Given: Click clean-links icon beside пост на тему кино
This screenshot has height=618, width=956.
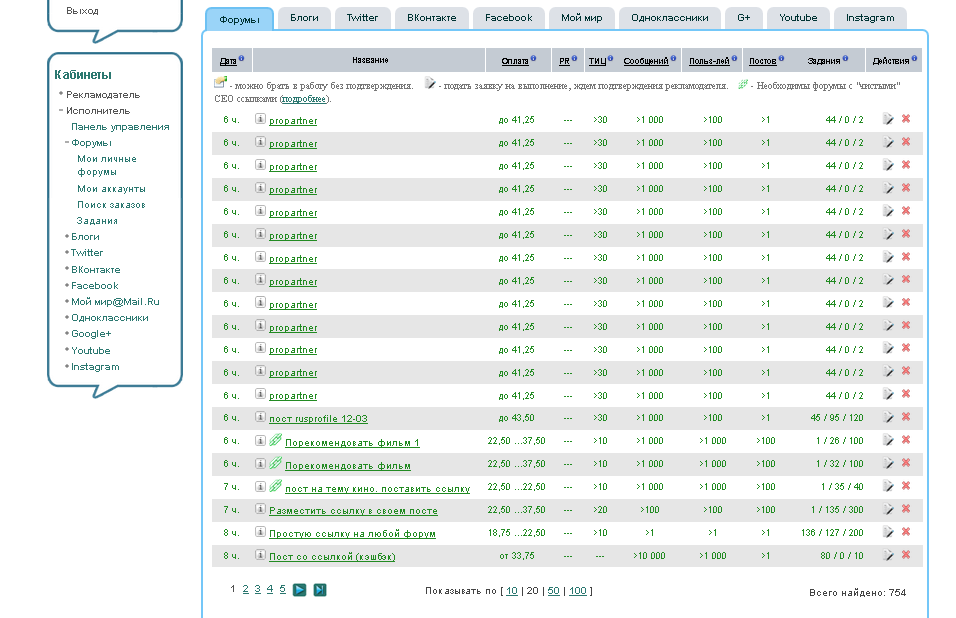Looking at the screenshot, I should coord(276,486).
